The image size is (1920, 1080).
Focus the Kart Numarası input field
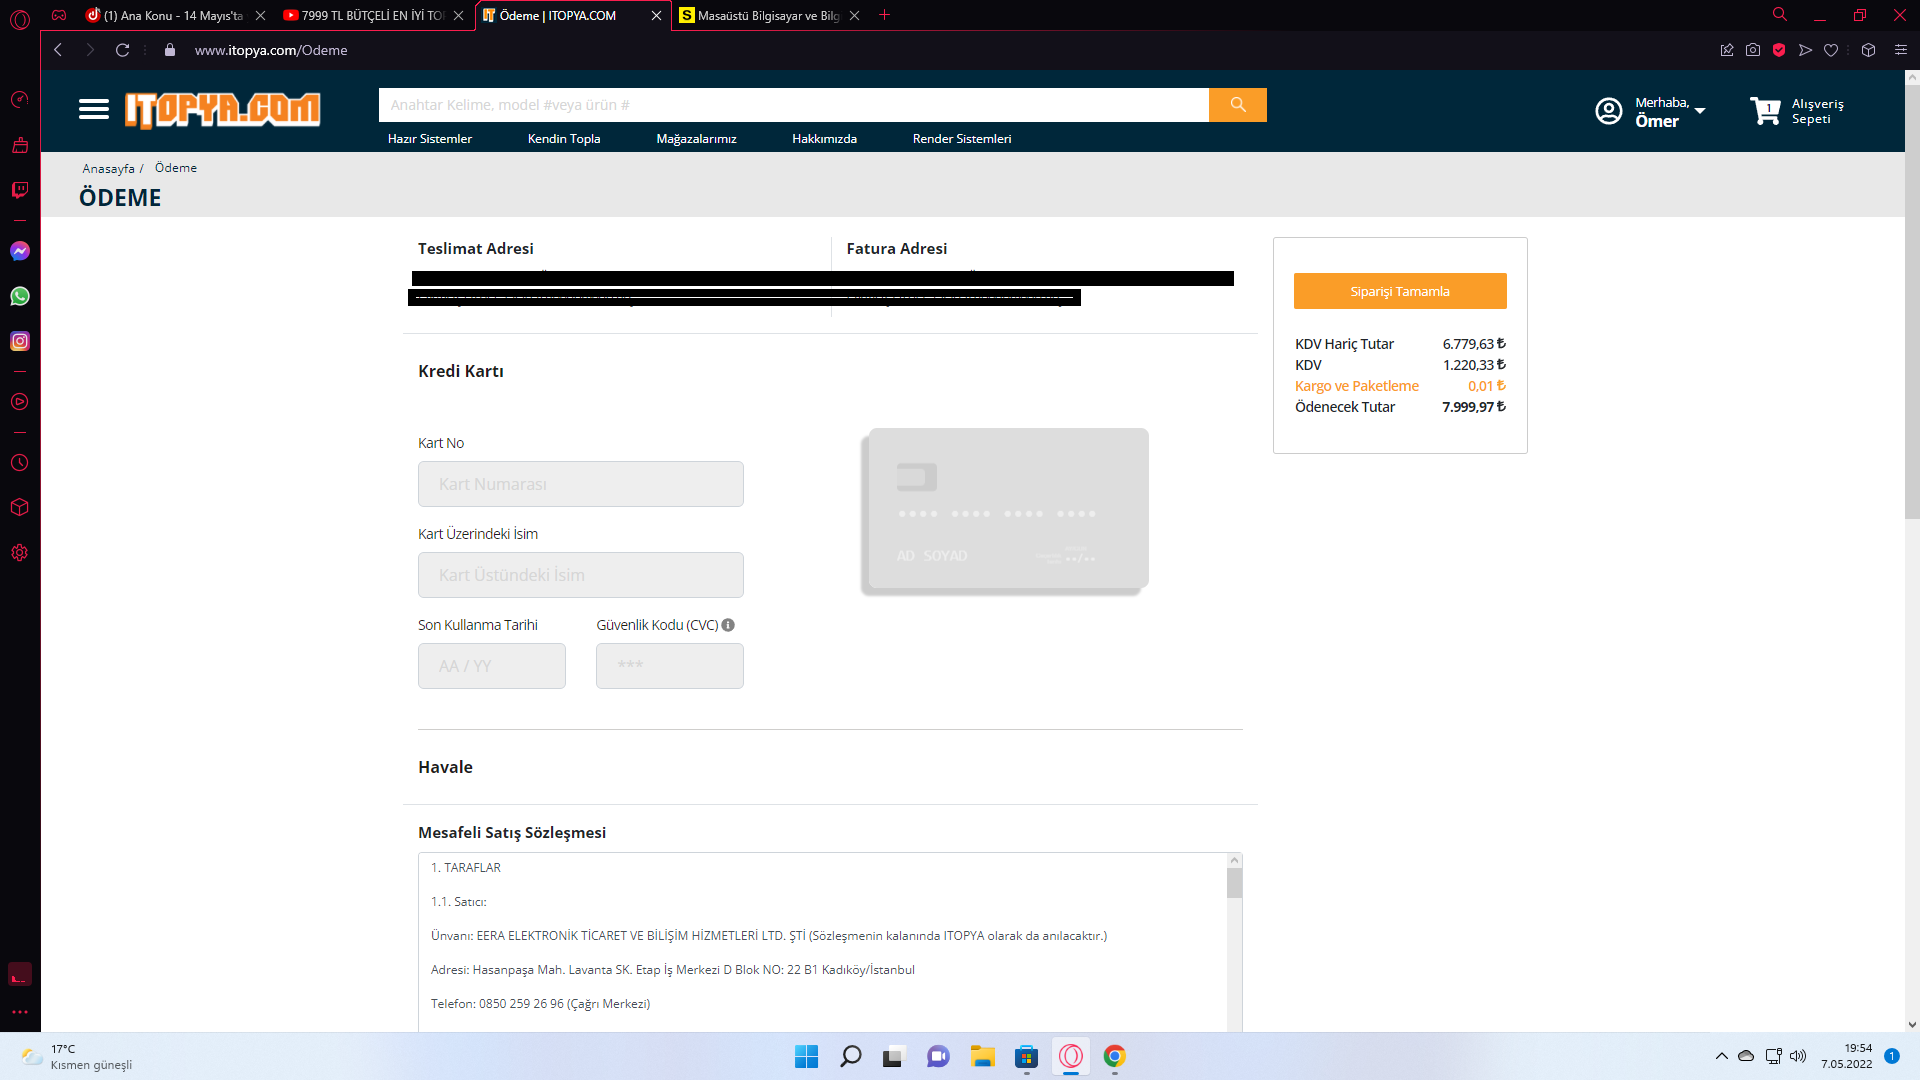tap(580, 484)
